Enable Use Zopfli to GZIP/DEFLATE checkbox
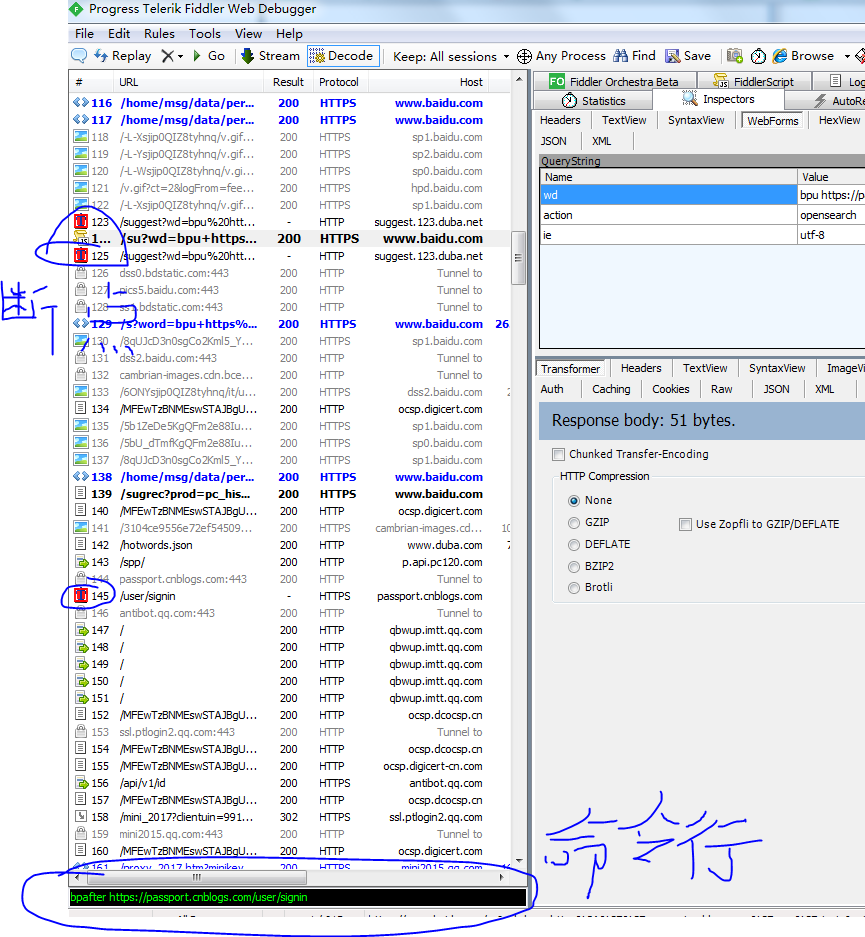 tap(685, 525)
